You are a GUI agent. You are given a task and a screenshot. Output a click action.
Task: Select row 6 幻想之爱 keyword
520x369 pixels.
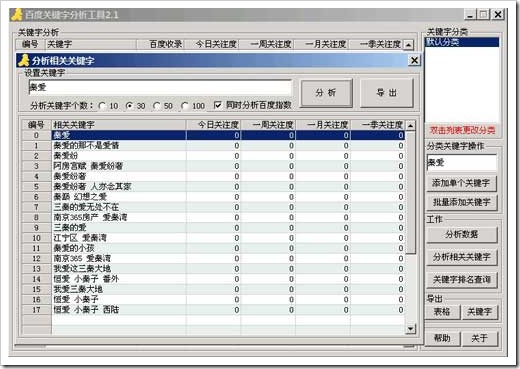[x=213, y=197]
